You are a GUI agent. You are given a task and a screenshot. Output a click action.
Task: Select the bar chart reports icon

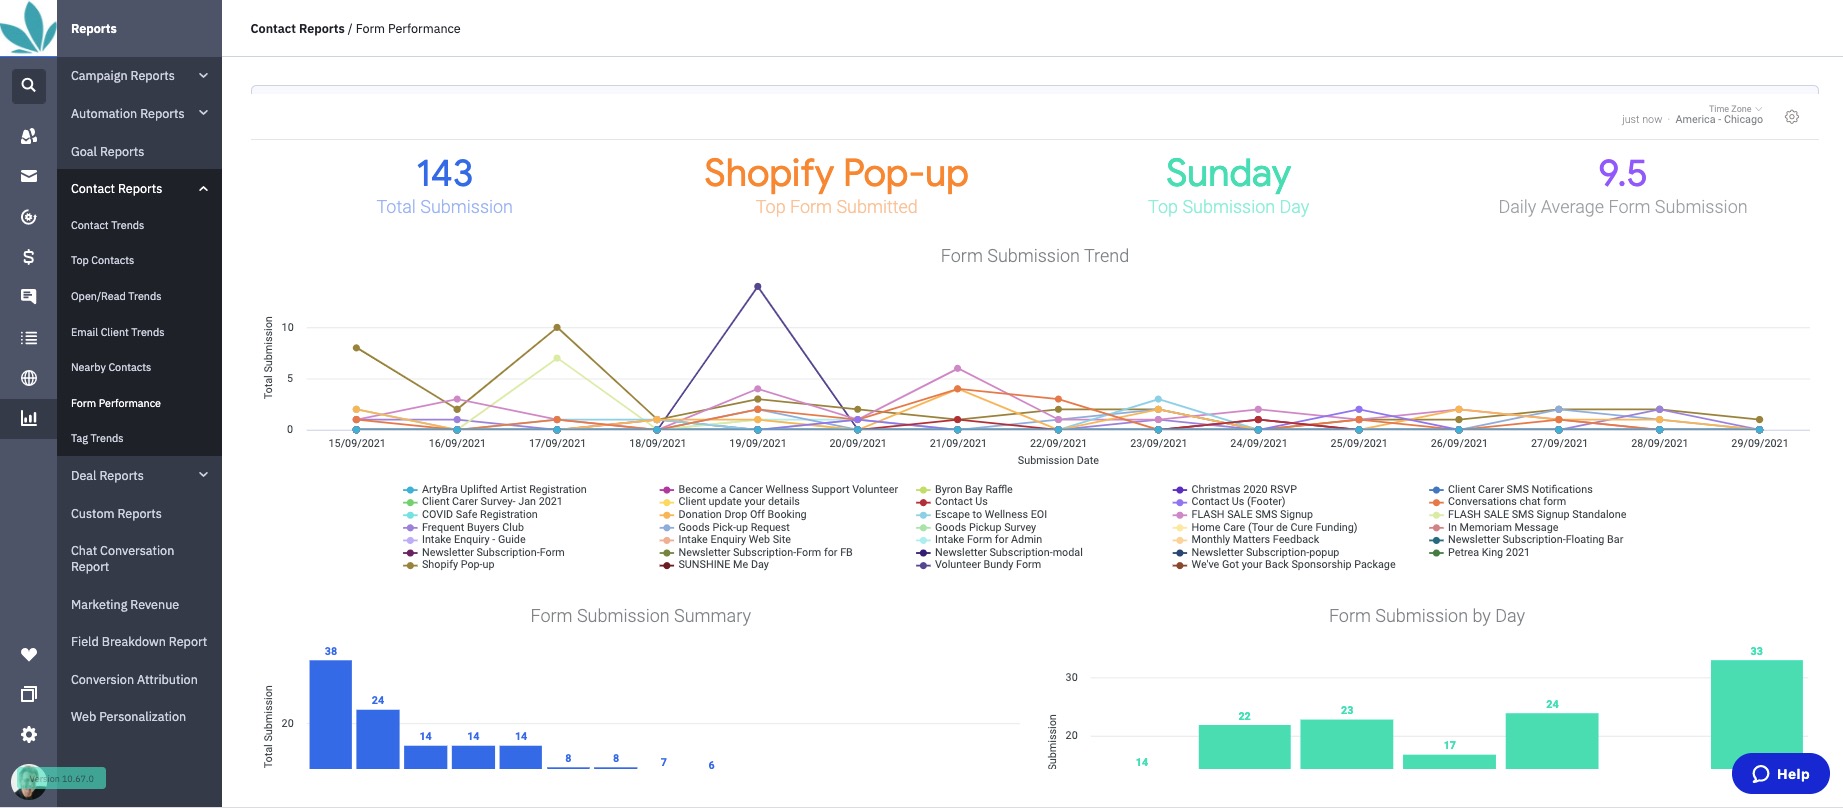pyautogui.click(x=28, y=418)
